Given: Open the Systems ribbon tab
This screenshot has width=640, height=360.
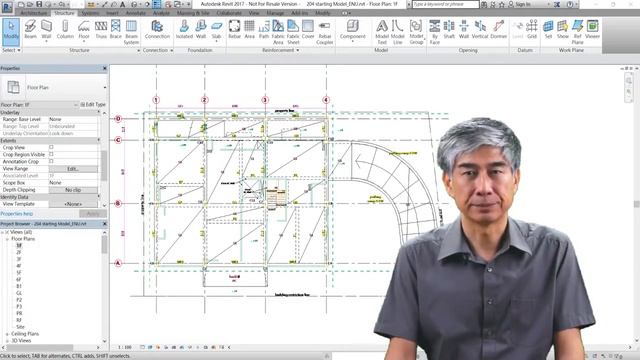Looking at the screenshot, I should (x=90, y=13).
